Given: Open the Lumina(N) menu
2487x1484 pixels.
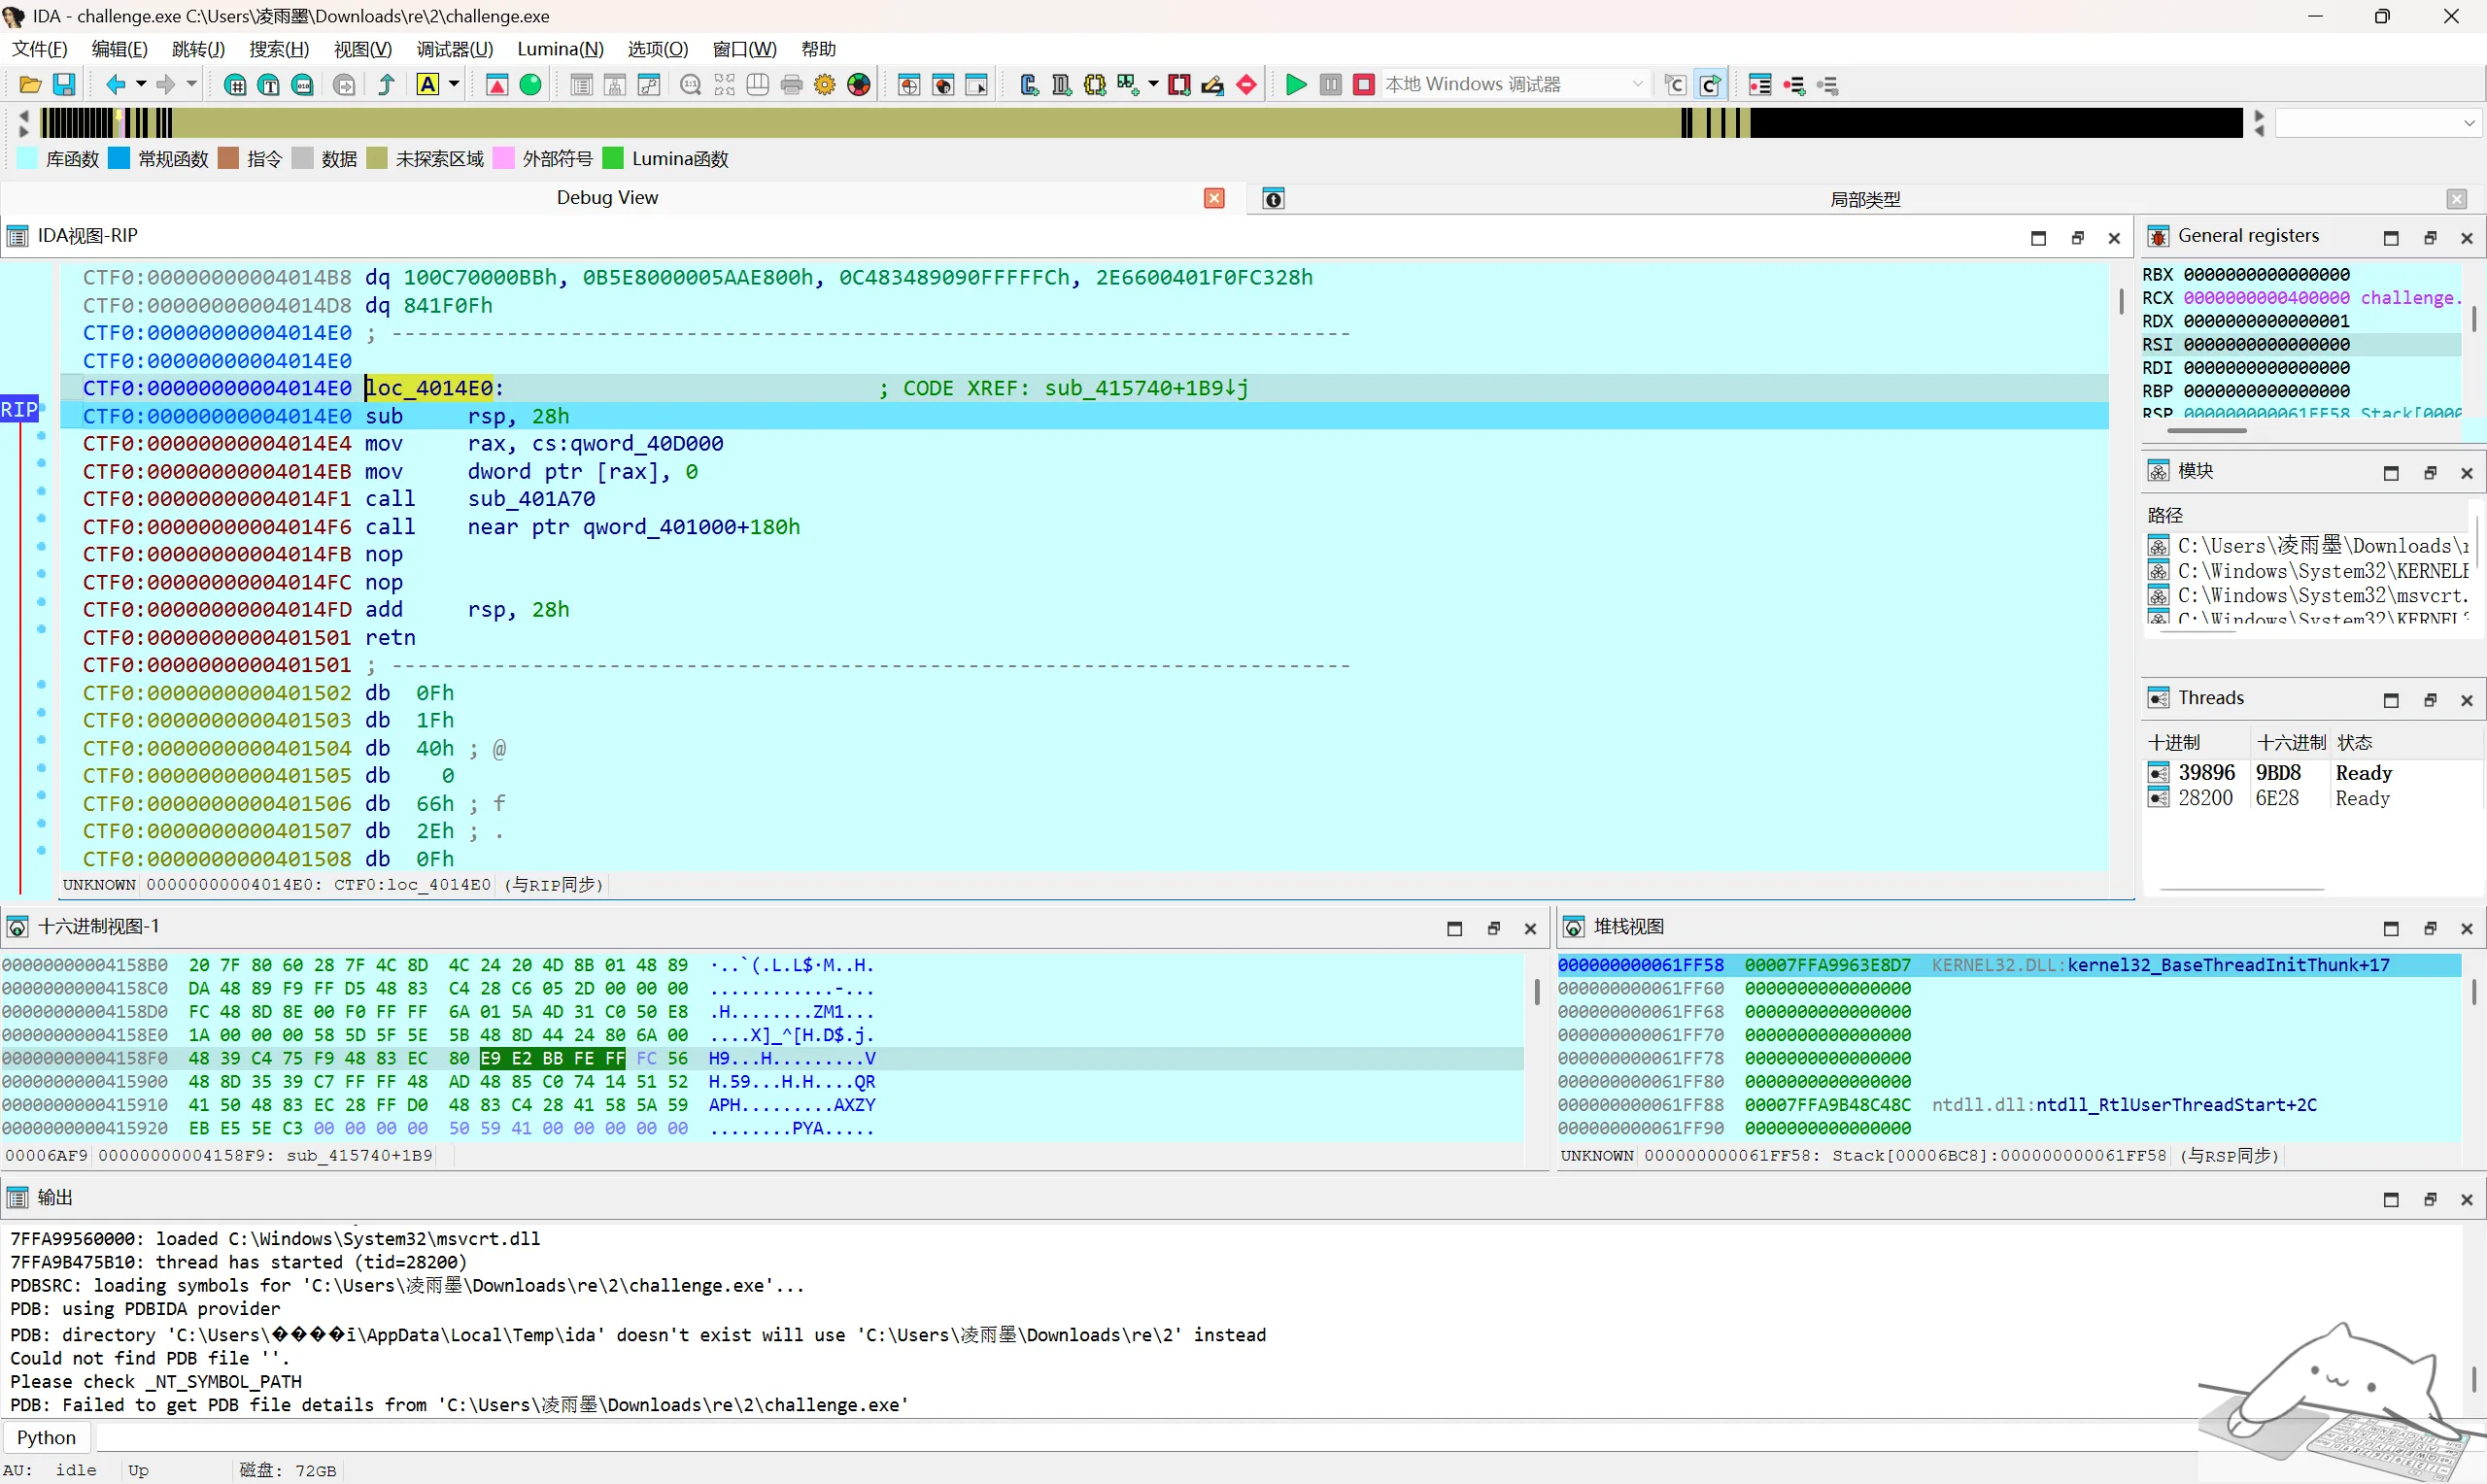Looking at the screenshot, I should pos(560,49).
